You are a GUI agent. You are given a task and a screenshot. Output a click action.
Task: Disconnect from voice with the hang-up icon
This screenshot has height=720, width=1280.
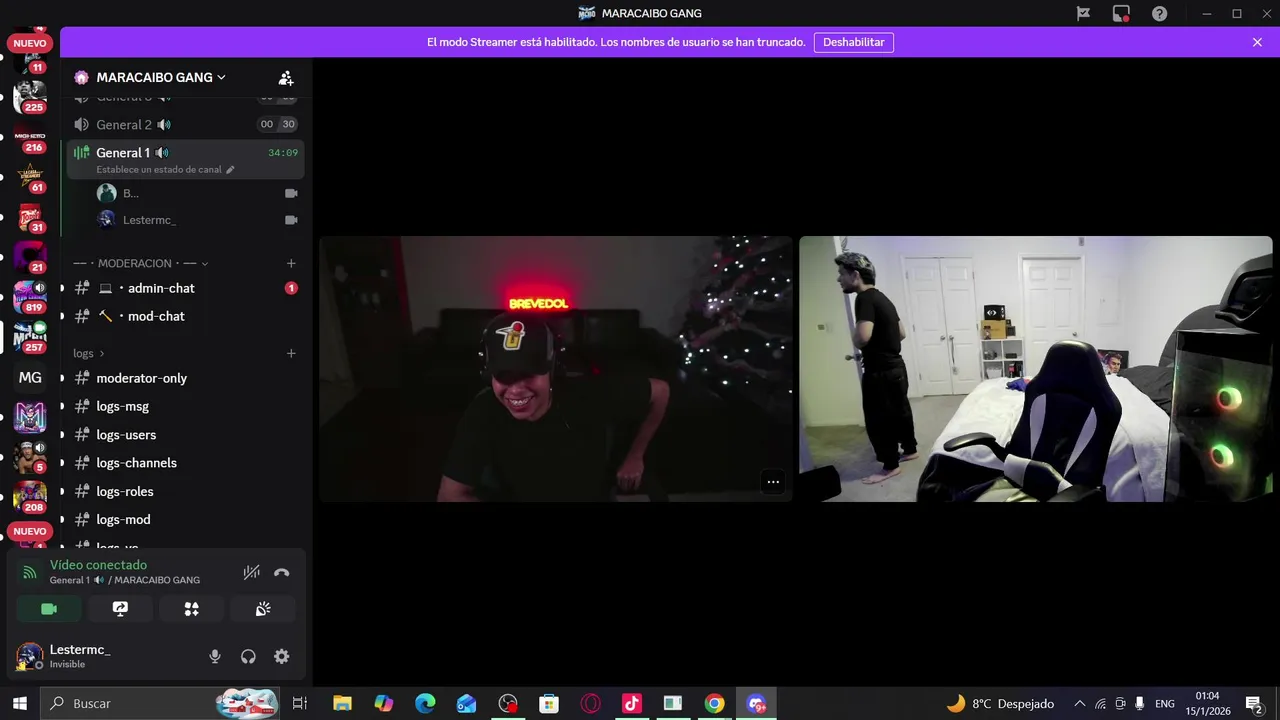[x=282, y=572]
